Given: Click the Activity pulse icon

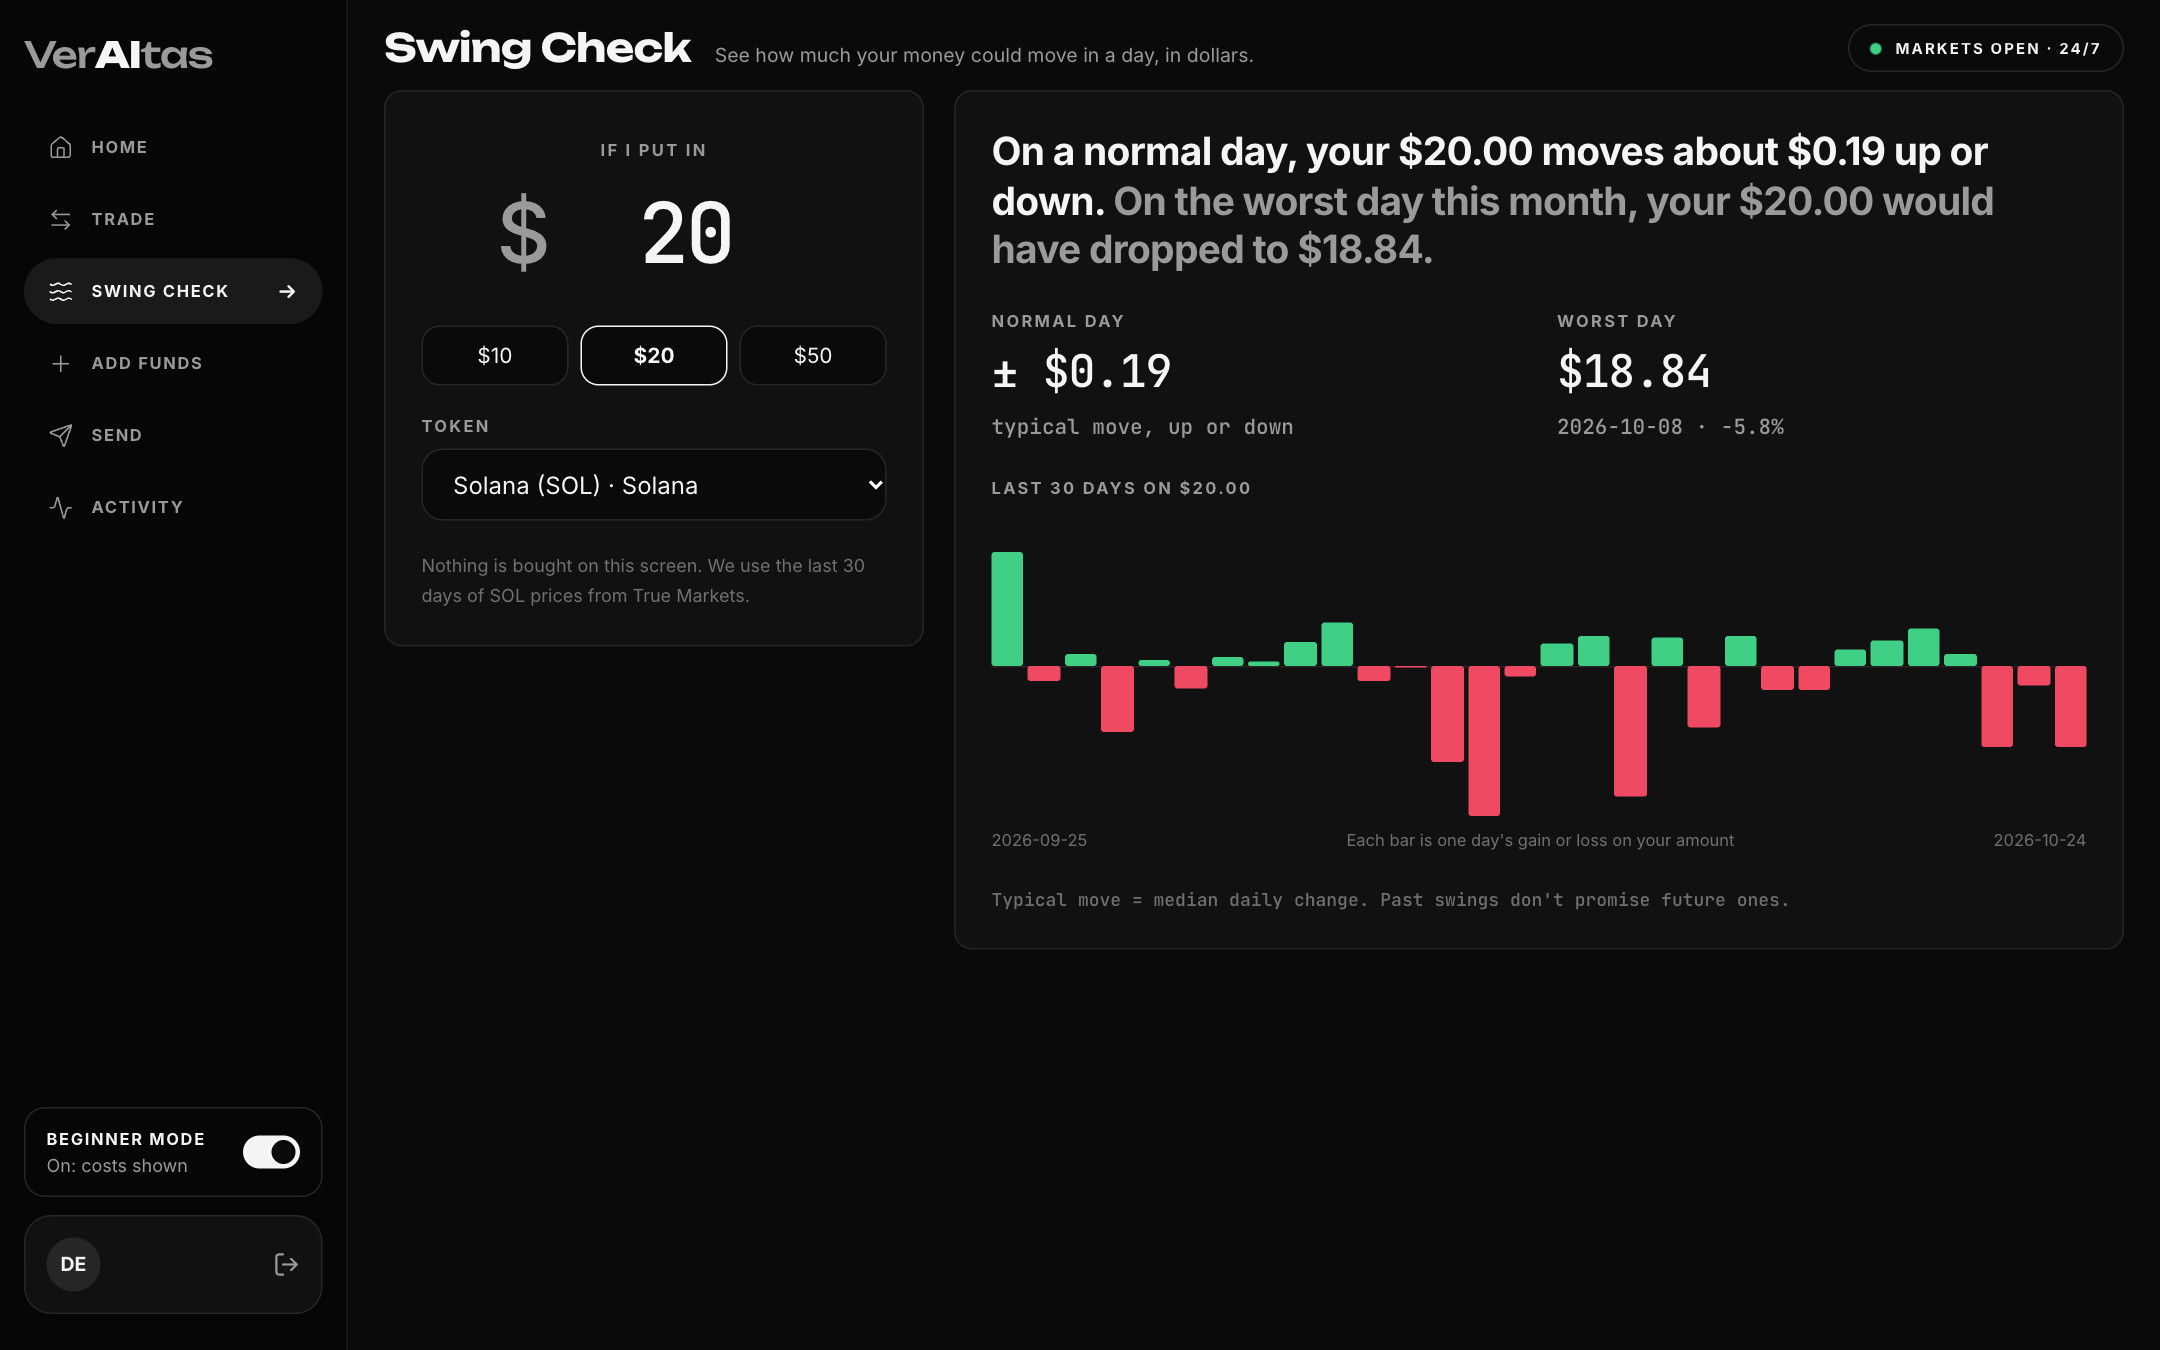Looking at the screenshot, I should [x=61, y=507].
